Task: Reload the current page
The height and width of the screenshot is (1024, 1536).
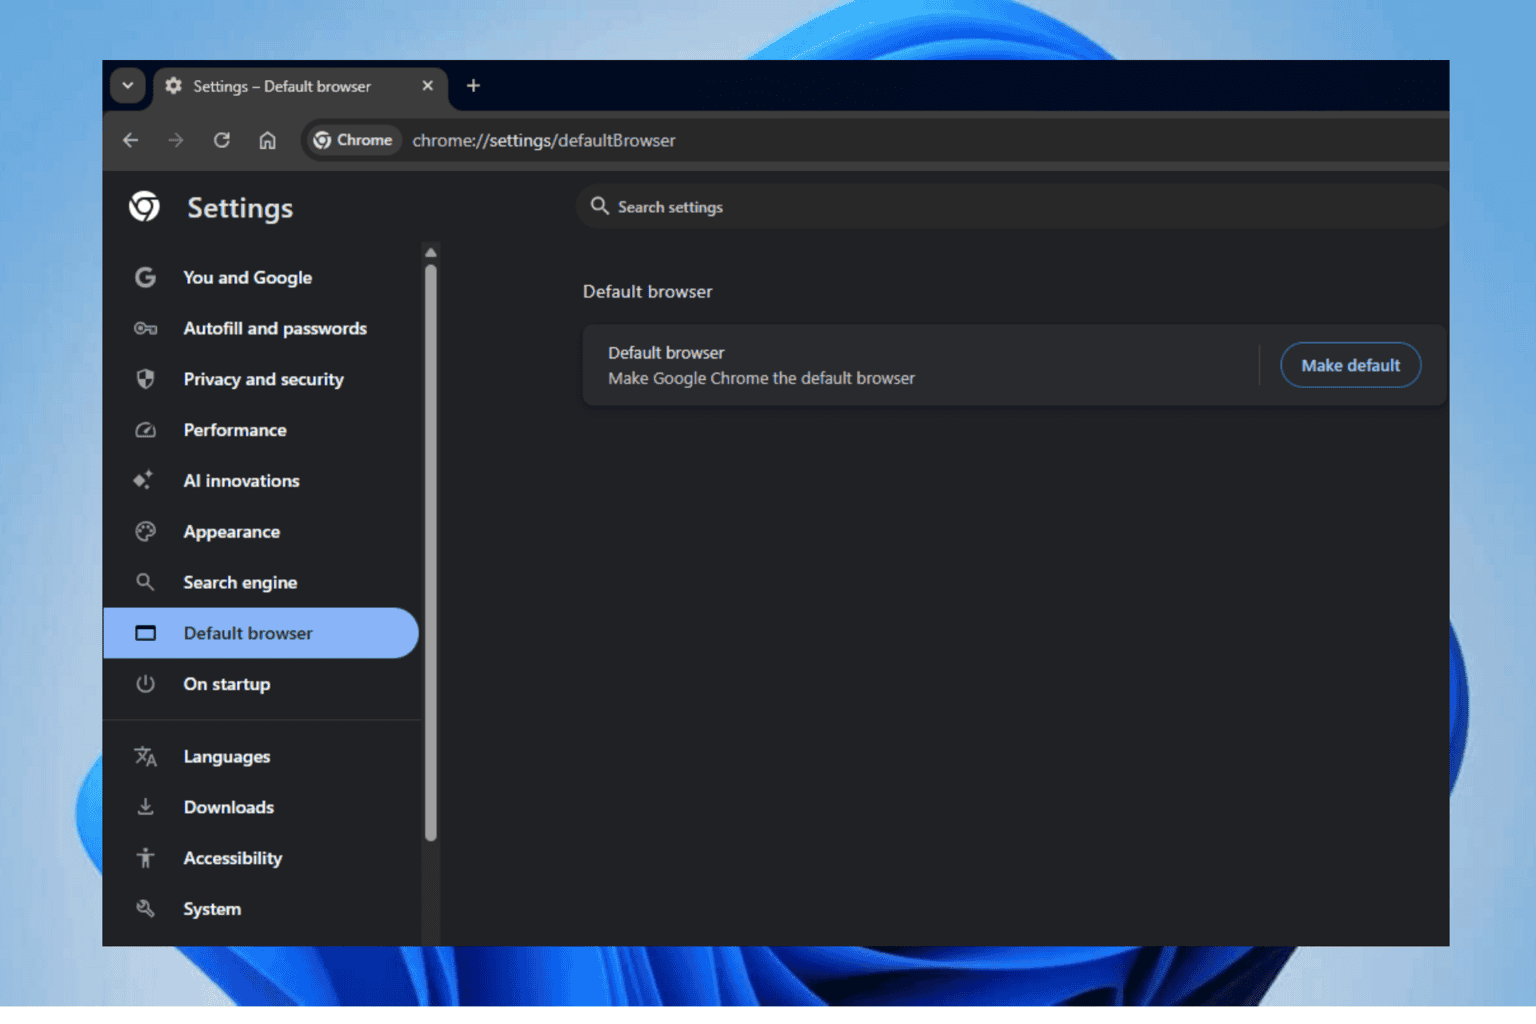Action: [222, 140]
